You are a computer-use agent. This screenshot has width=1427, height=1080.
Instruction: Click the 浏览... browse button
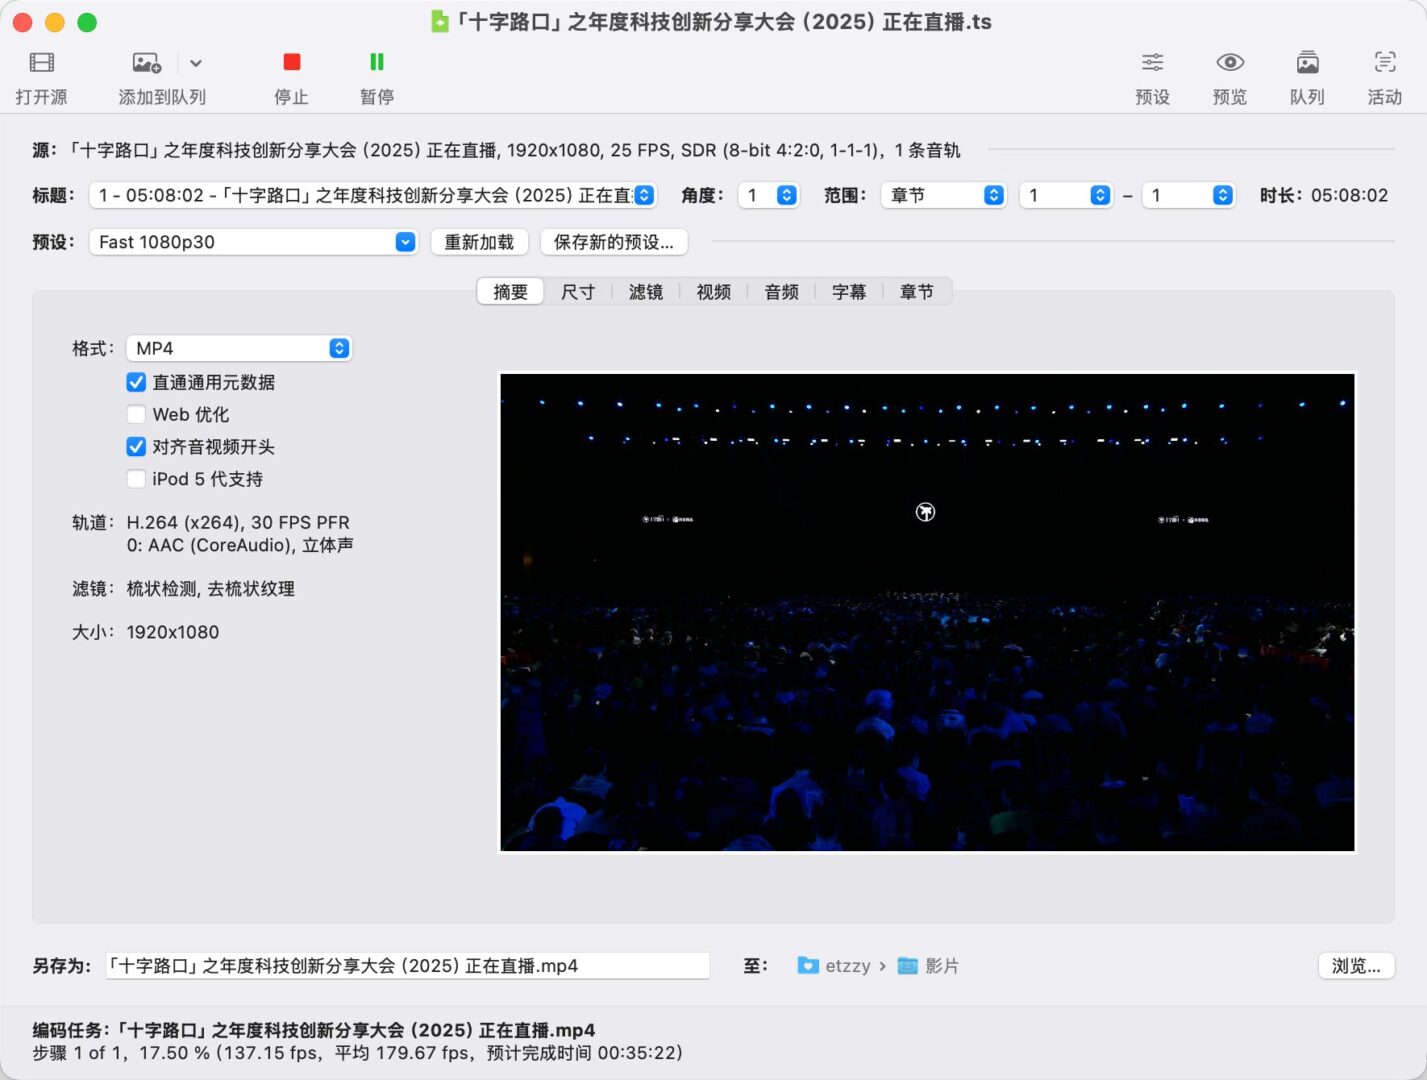pyautogui.click(x=1356, y=966)
